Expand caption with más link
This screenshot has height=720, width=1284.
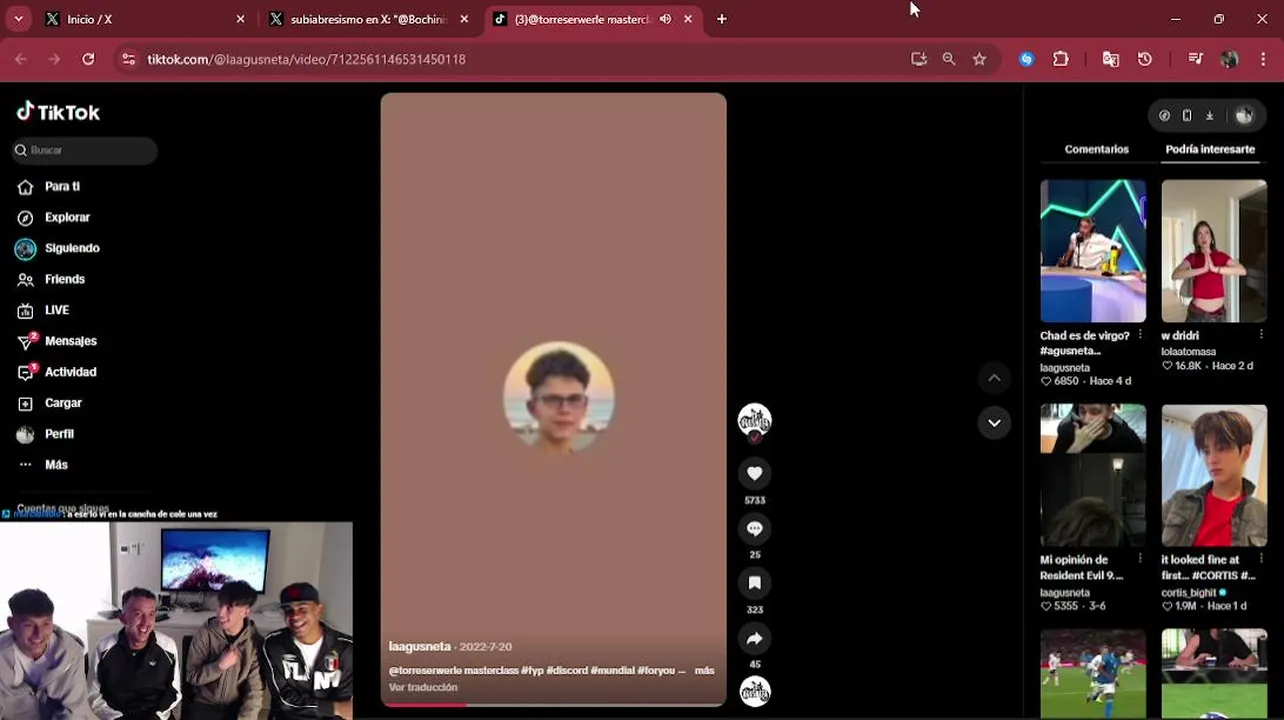(704, 670)
